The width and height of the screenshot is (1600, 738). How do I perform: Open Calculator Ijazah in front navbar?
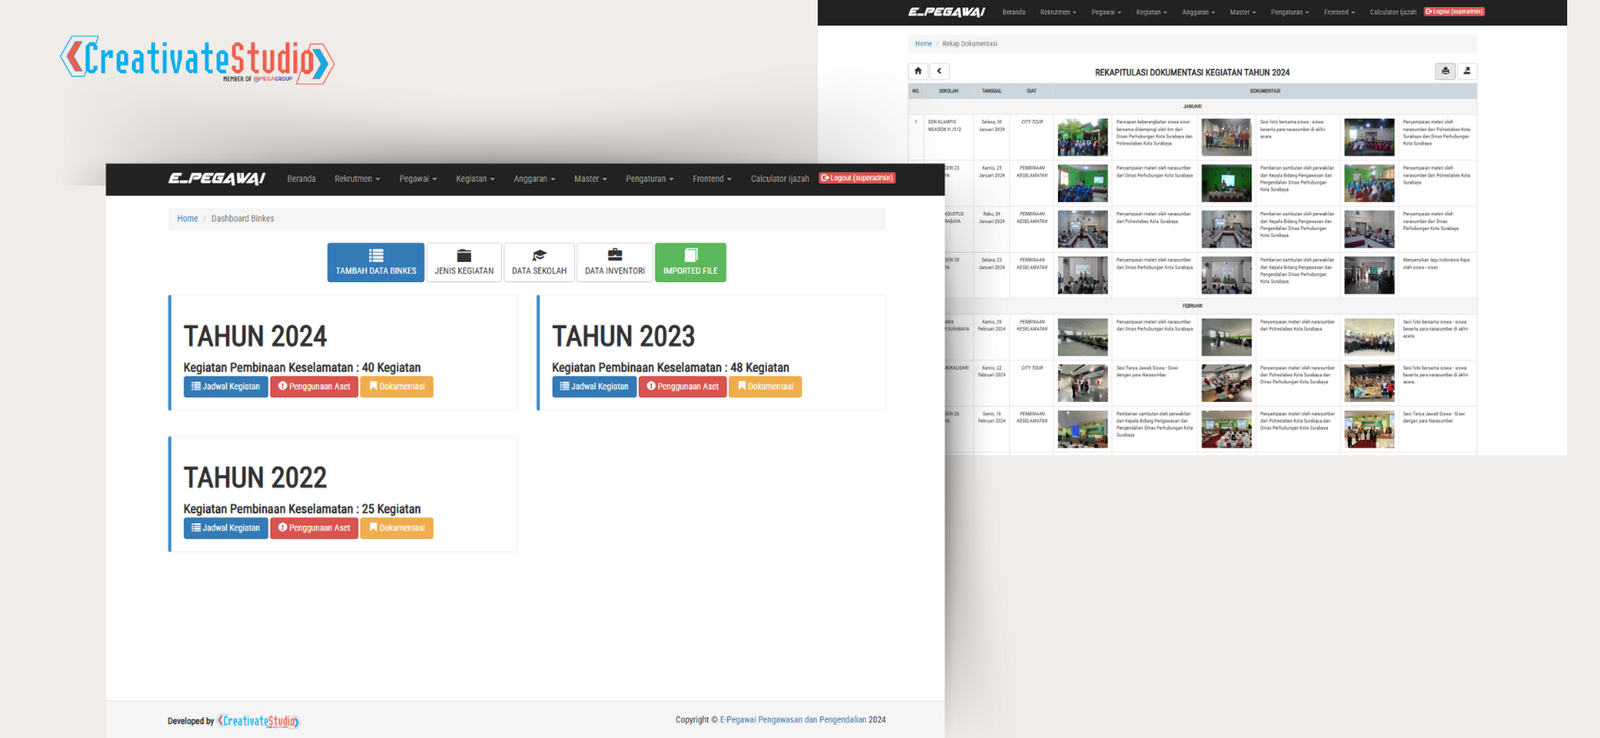click(x=779, y=179)
